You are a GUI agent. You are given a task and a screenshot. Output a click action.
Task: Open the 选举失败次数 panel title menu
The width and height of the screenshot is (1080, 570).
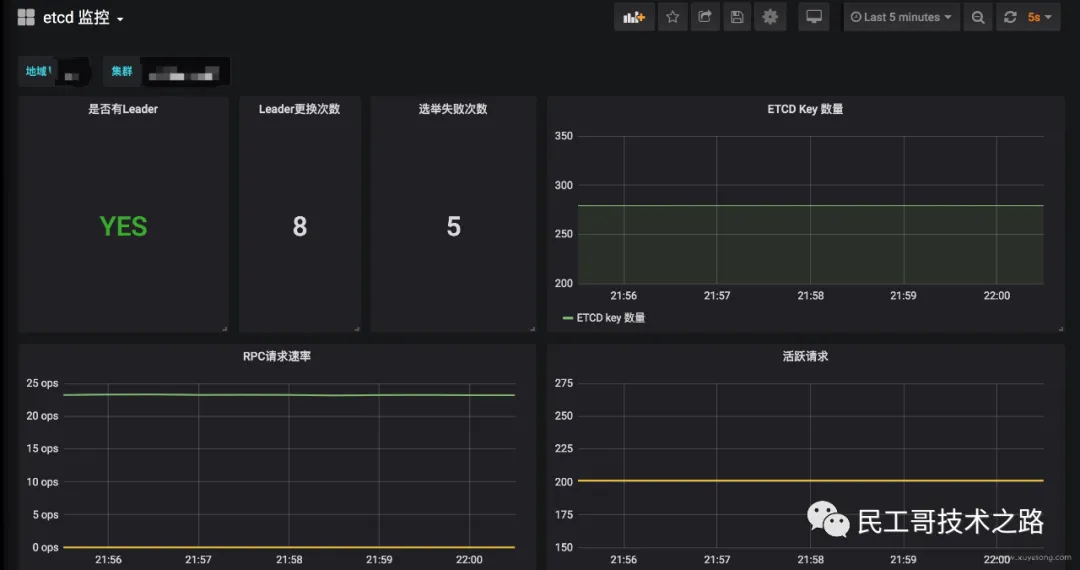453,109
